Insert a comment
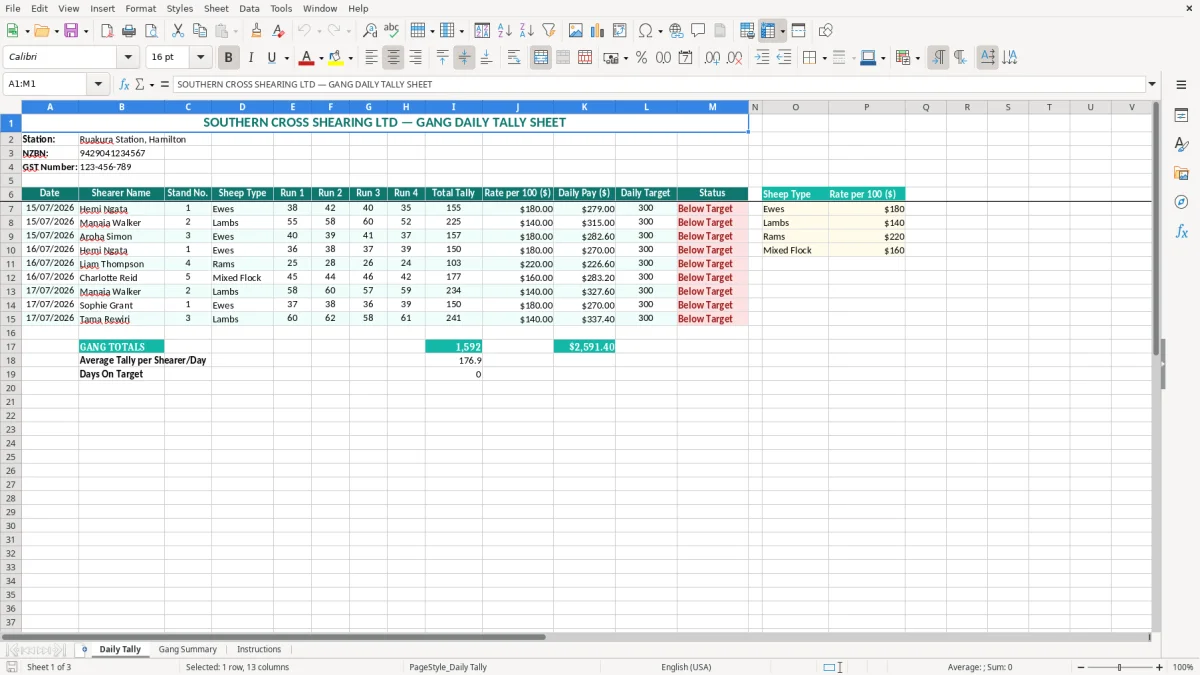 [699, 31]
